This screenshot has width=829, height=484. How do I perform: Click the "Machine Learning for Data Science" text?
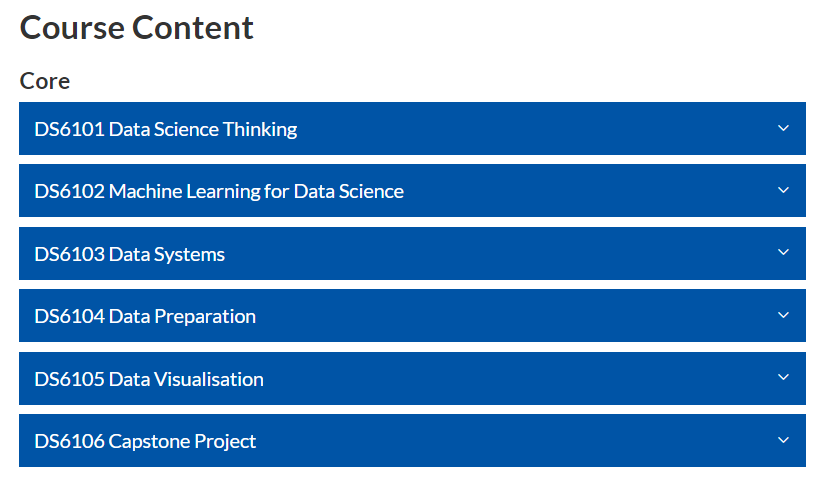[x=256, y=191]
